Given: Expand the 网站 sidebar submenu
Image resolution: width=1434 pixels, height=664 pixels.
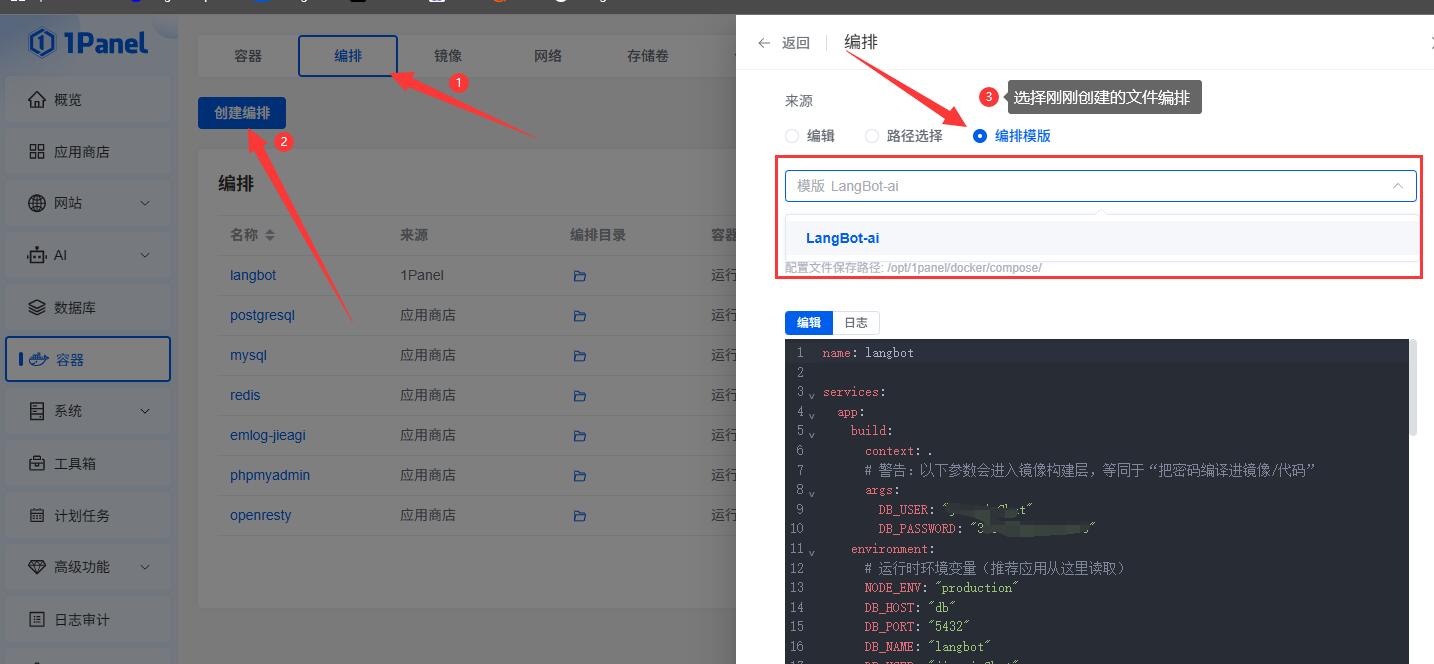Looking at the screenshot, I should [x=144, y=203].
